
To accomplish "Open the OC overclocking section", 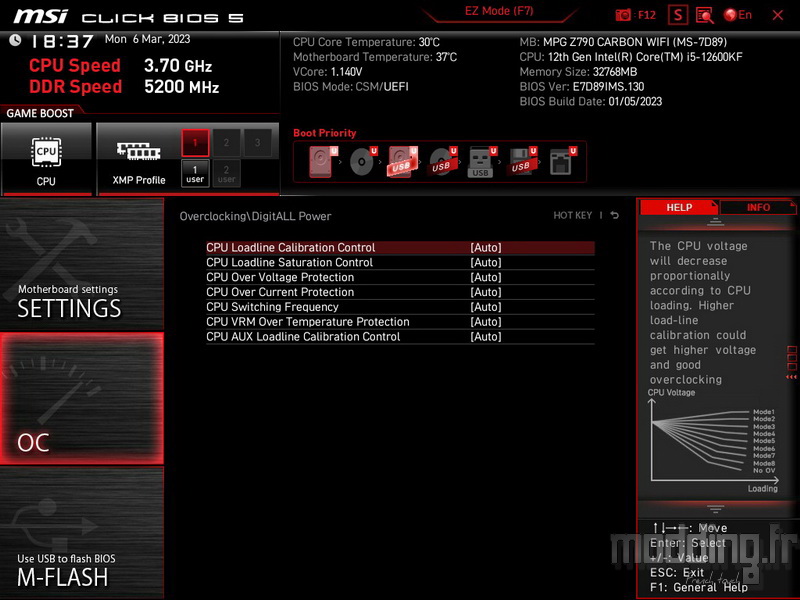I will pyautogui.click(x=82, y=398).
